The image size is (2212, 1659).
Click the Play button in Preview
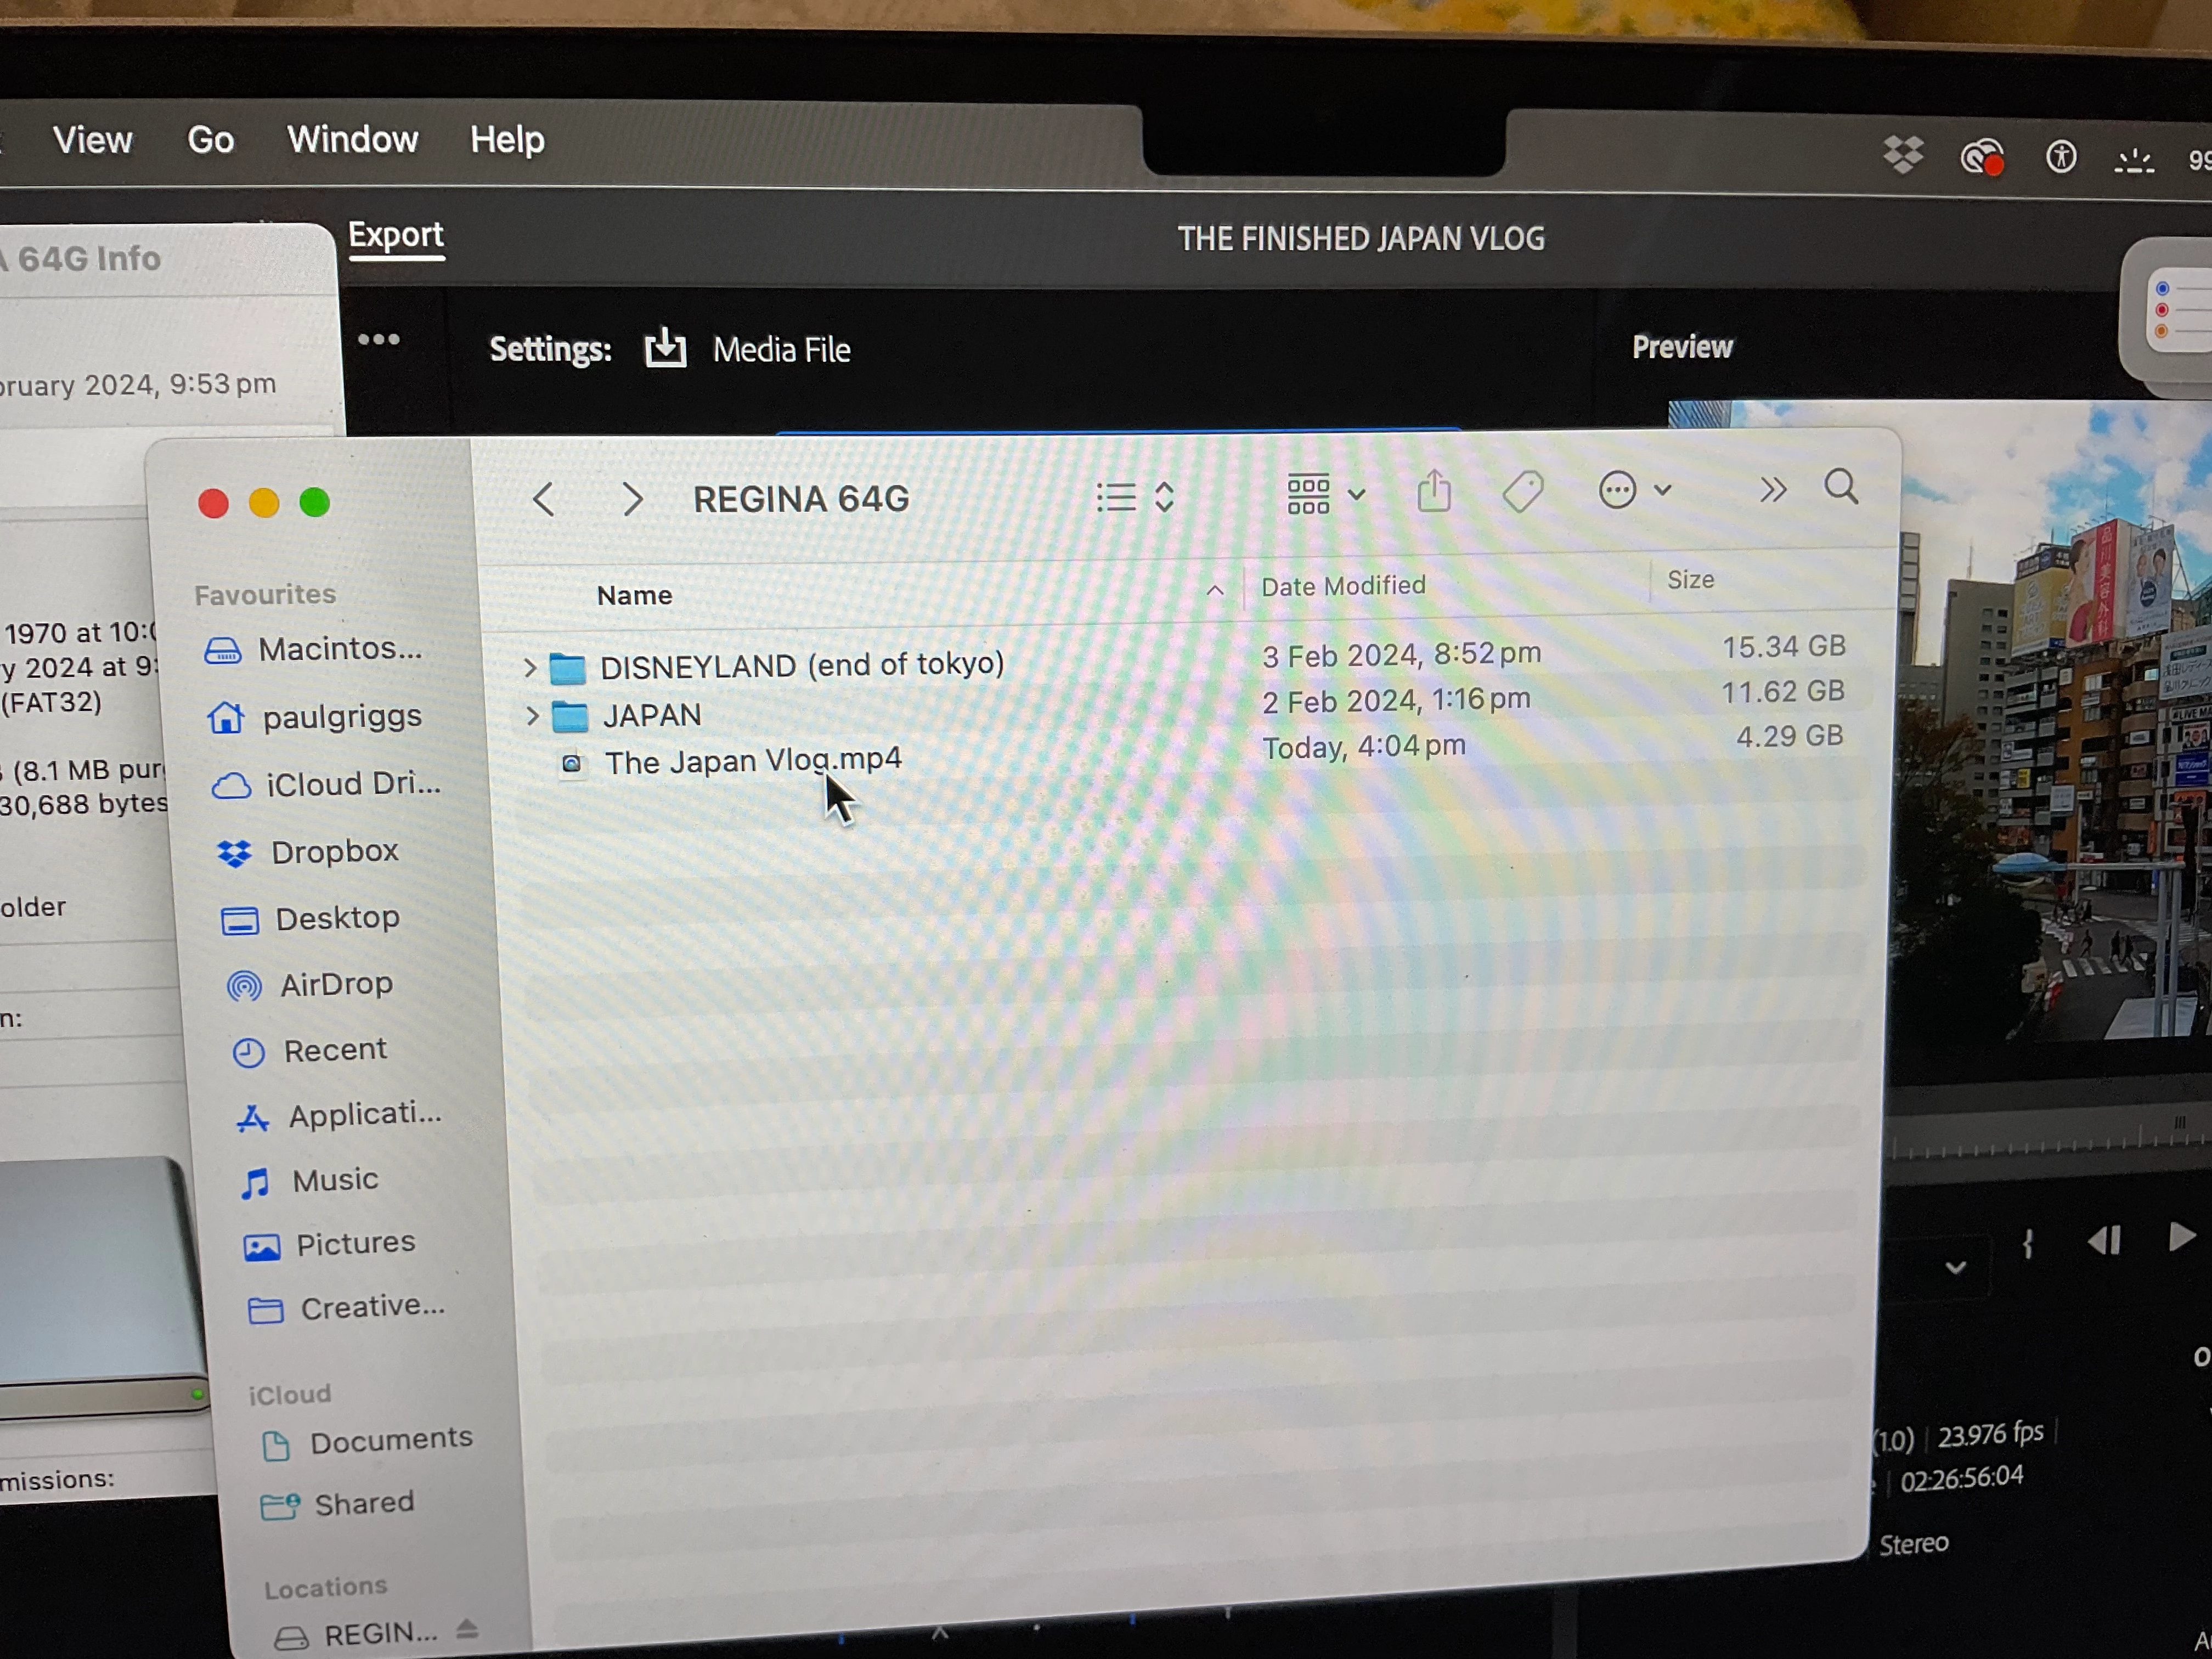point(2180,1238)
